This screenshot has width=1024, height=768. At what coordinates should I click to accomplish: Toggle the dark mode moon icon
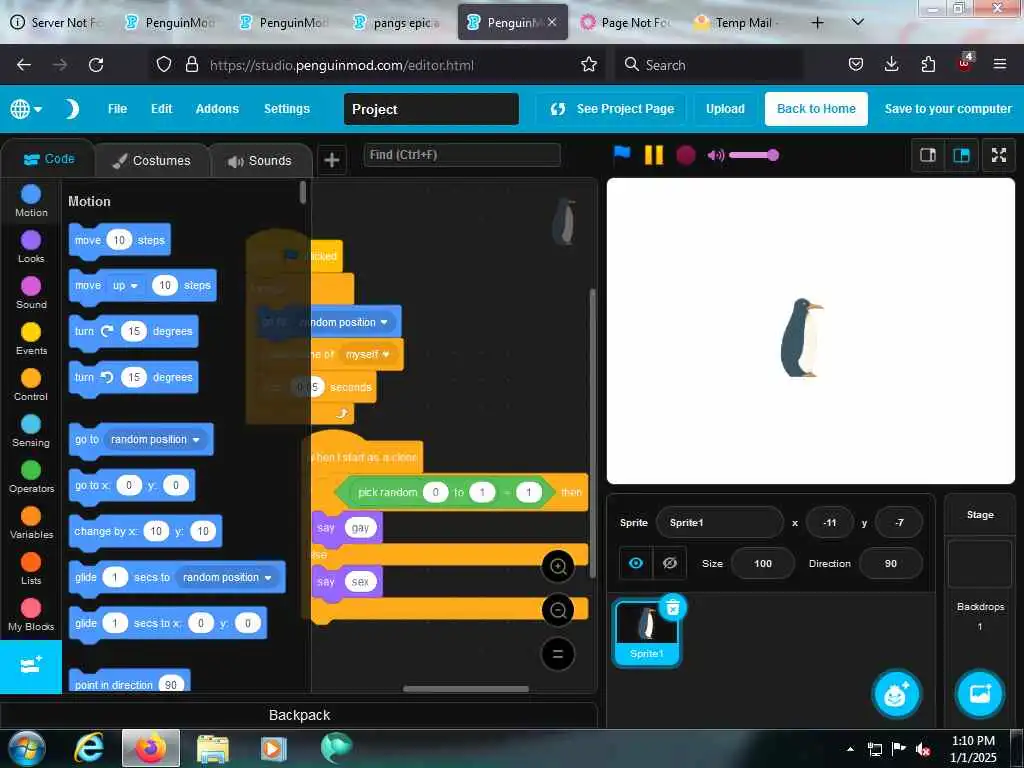pyautogui.click(x=72, y=108)
